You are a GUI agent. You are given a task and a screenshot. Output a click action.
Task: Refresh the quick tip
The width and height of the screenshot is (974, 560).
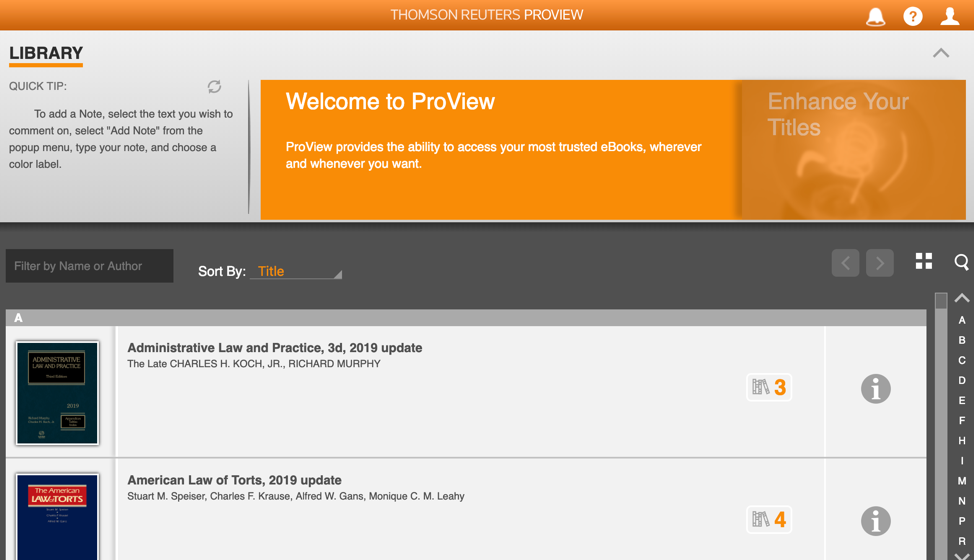tap(214, 87)
